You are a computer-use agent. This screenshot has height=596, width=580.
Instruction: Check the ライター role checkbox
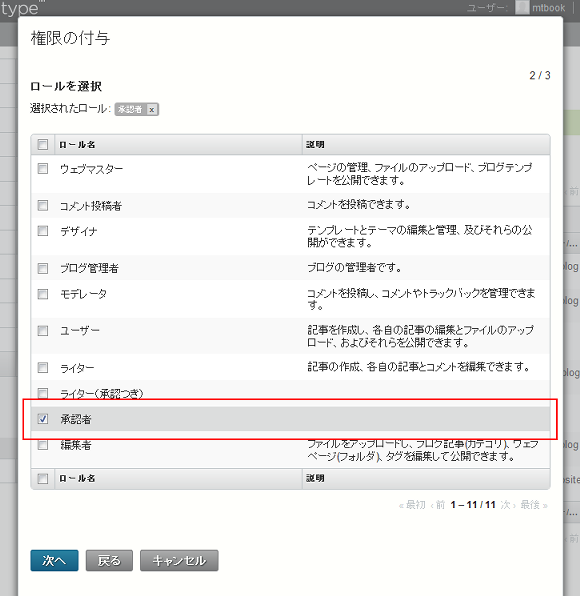(x=43, y=368)
